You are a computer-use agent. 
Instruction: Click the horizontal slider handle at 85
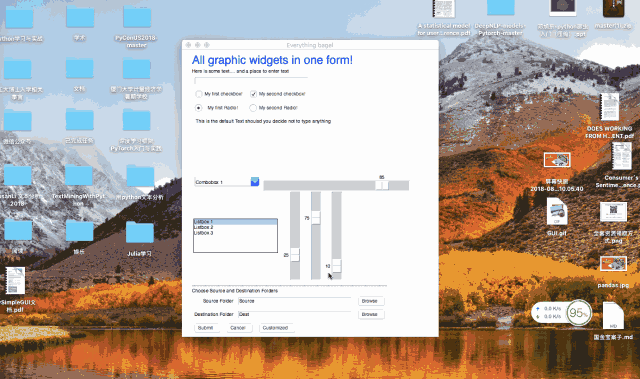[382, 186]
